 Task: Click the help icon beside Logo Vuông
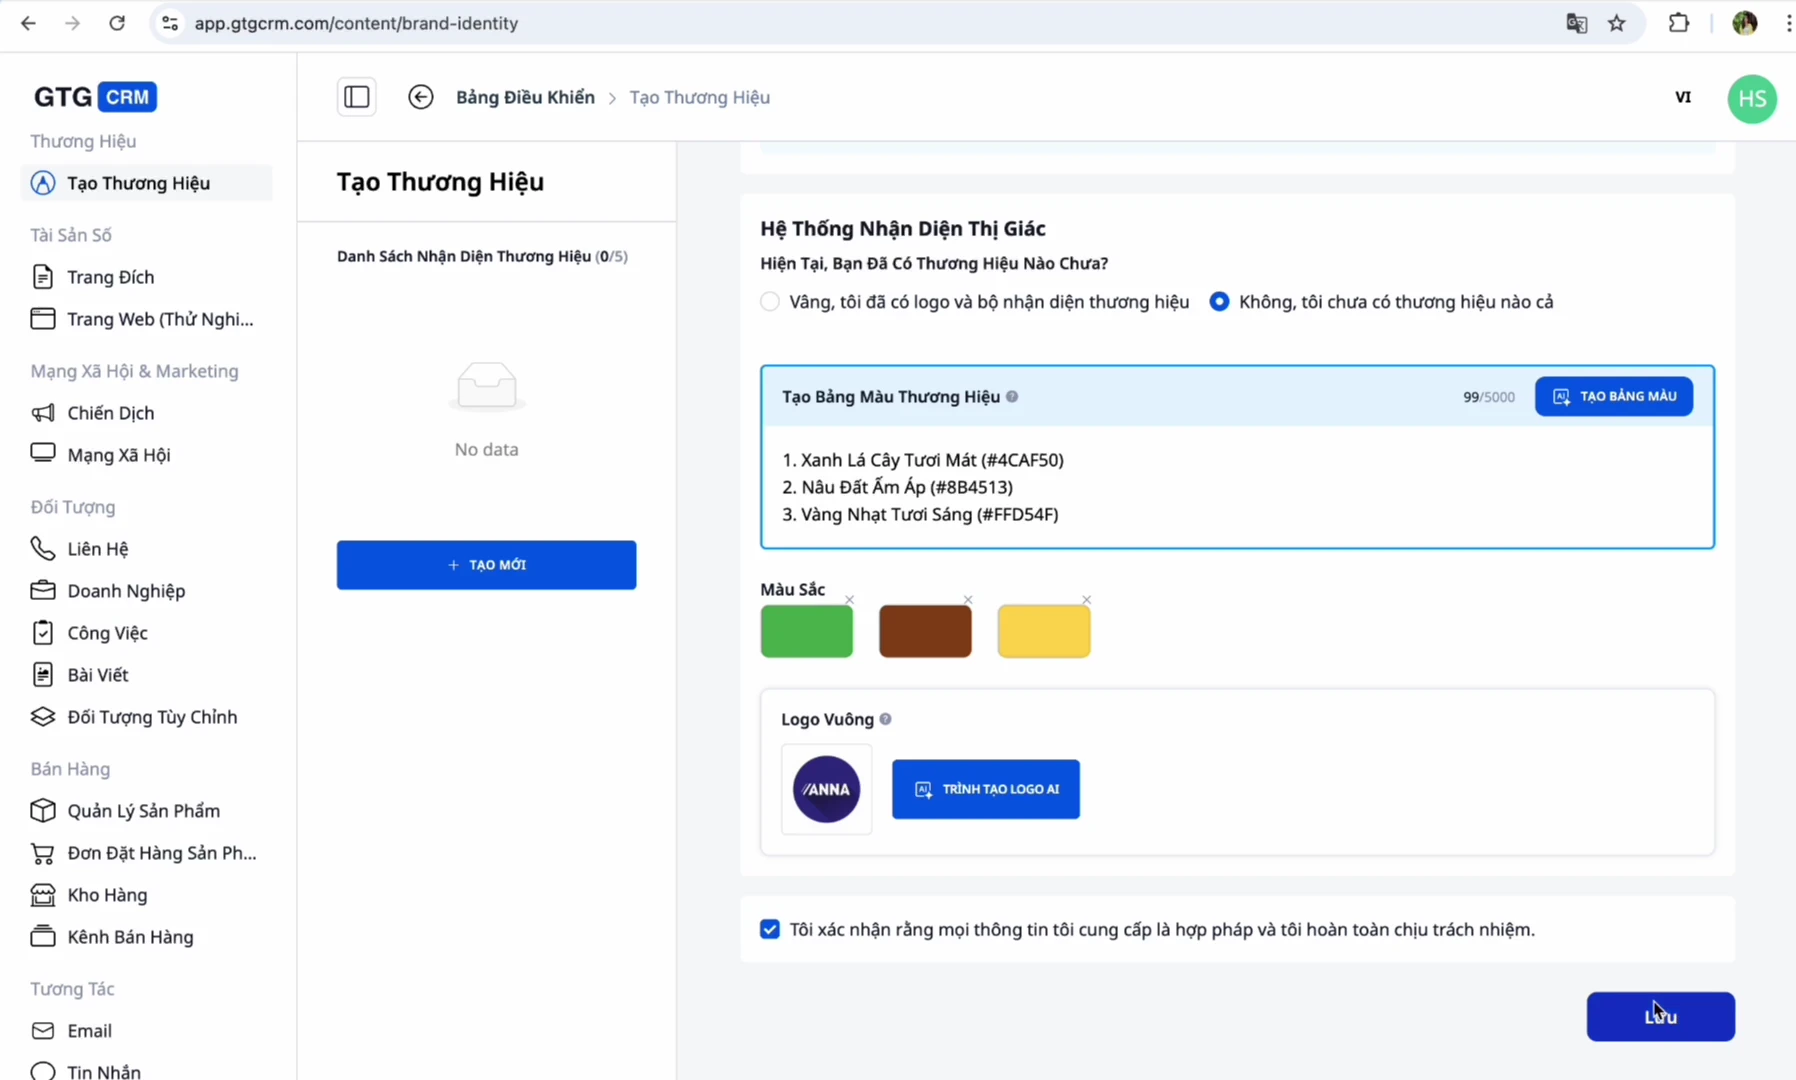click(x=885, y=719)
